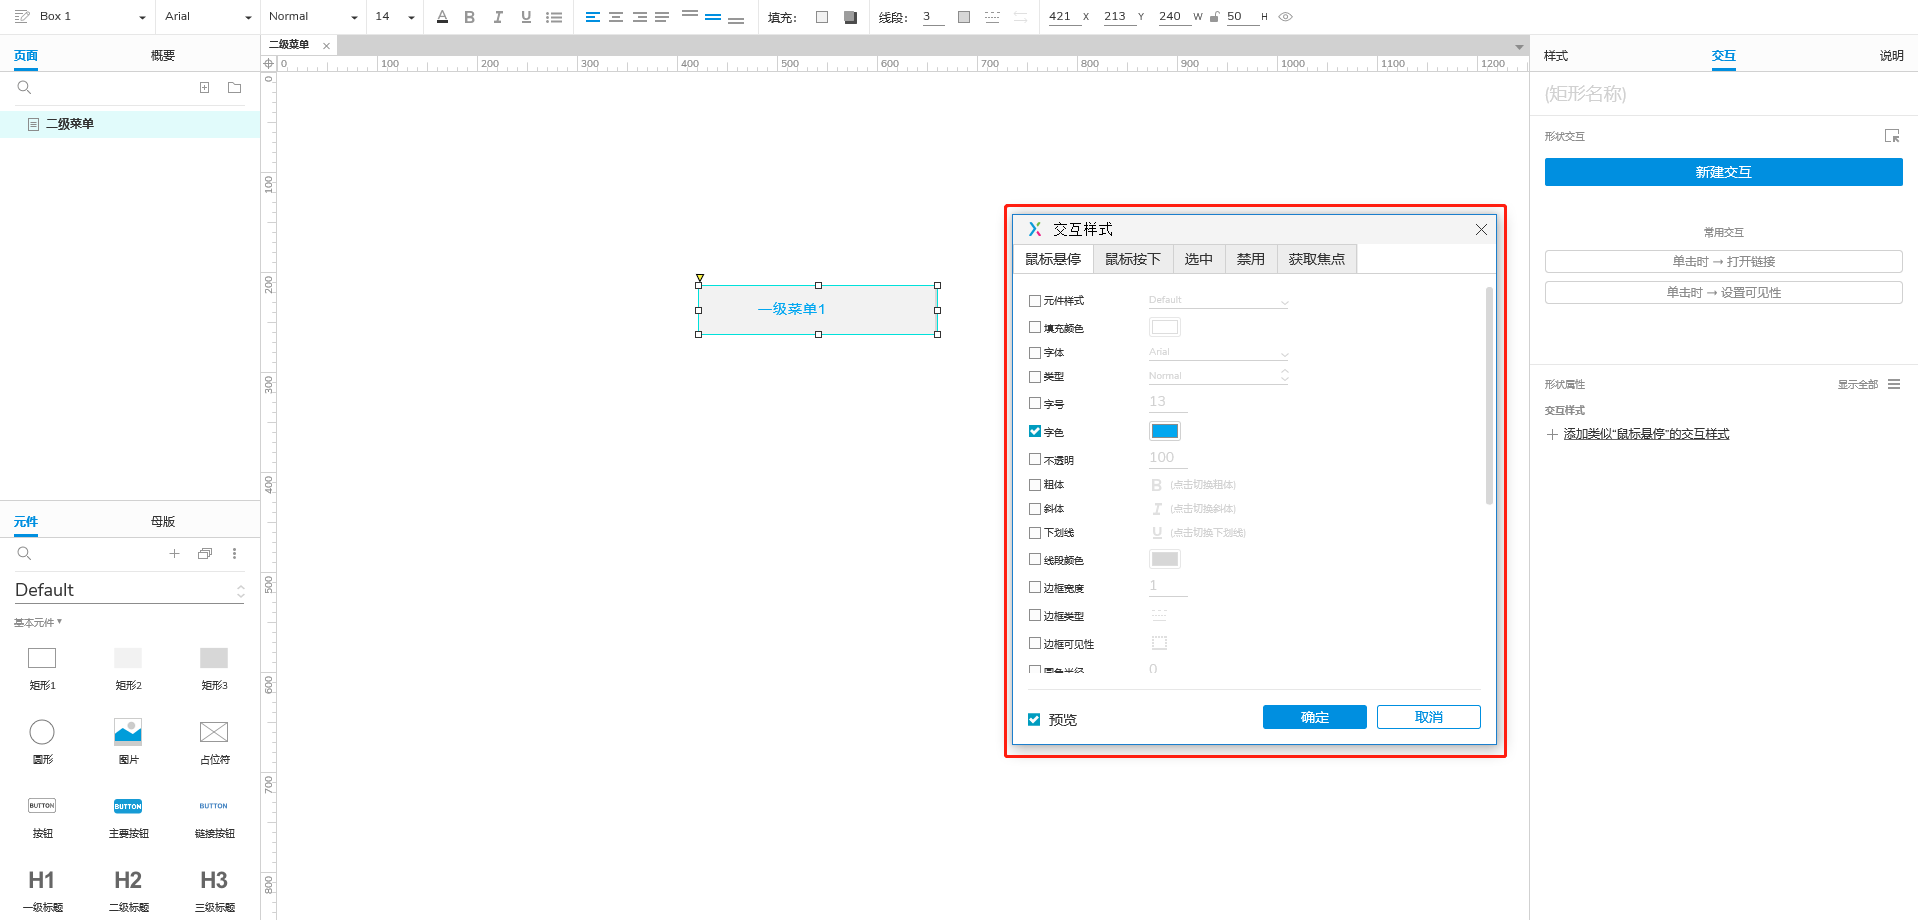
Task: Click 单击时 → 打开链接 button
Action: [x=1723, y=261]
